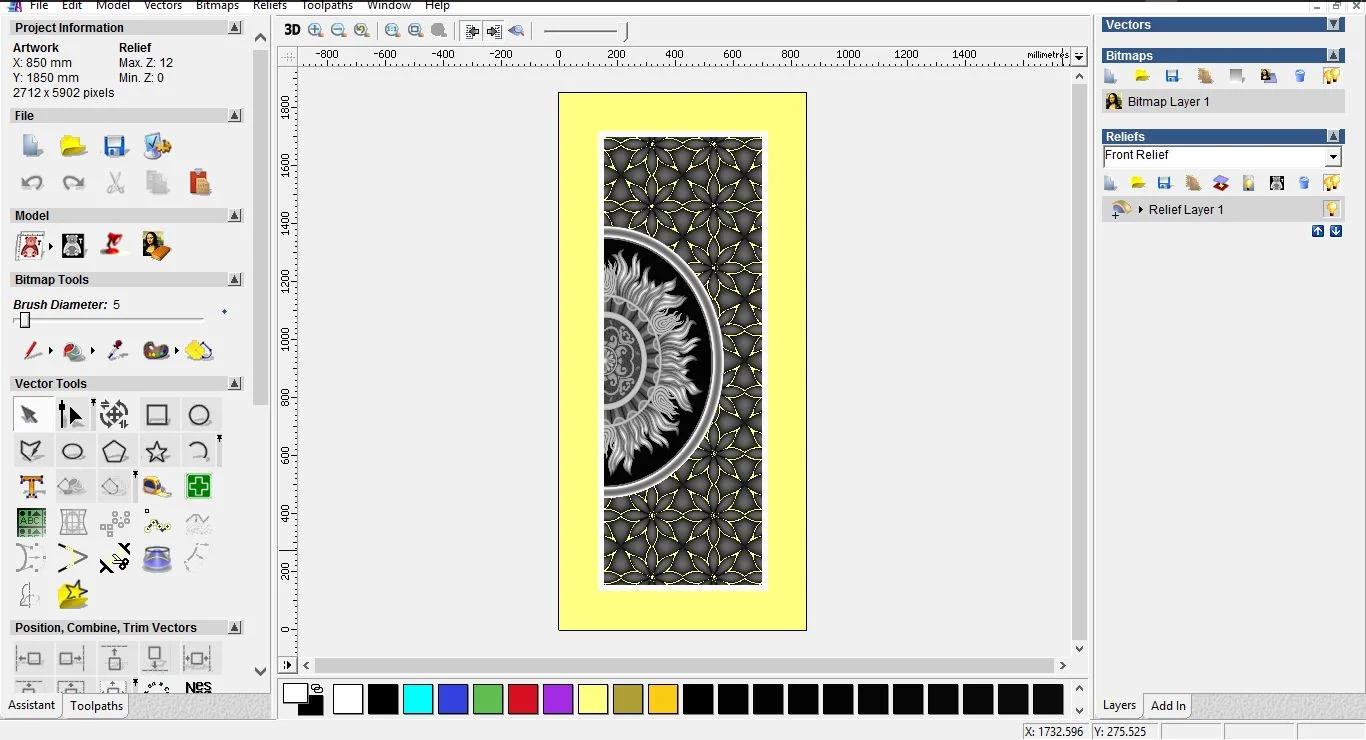The height and width of the screenshot is (740, 1366).
Task: Toggle all bitmap layers visibility bulbs
Action: click(1331, 76)
